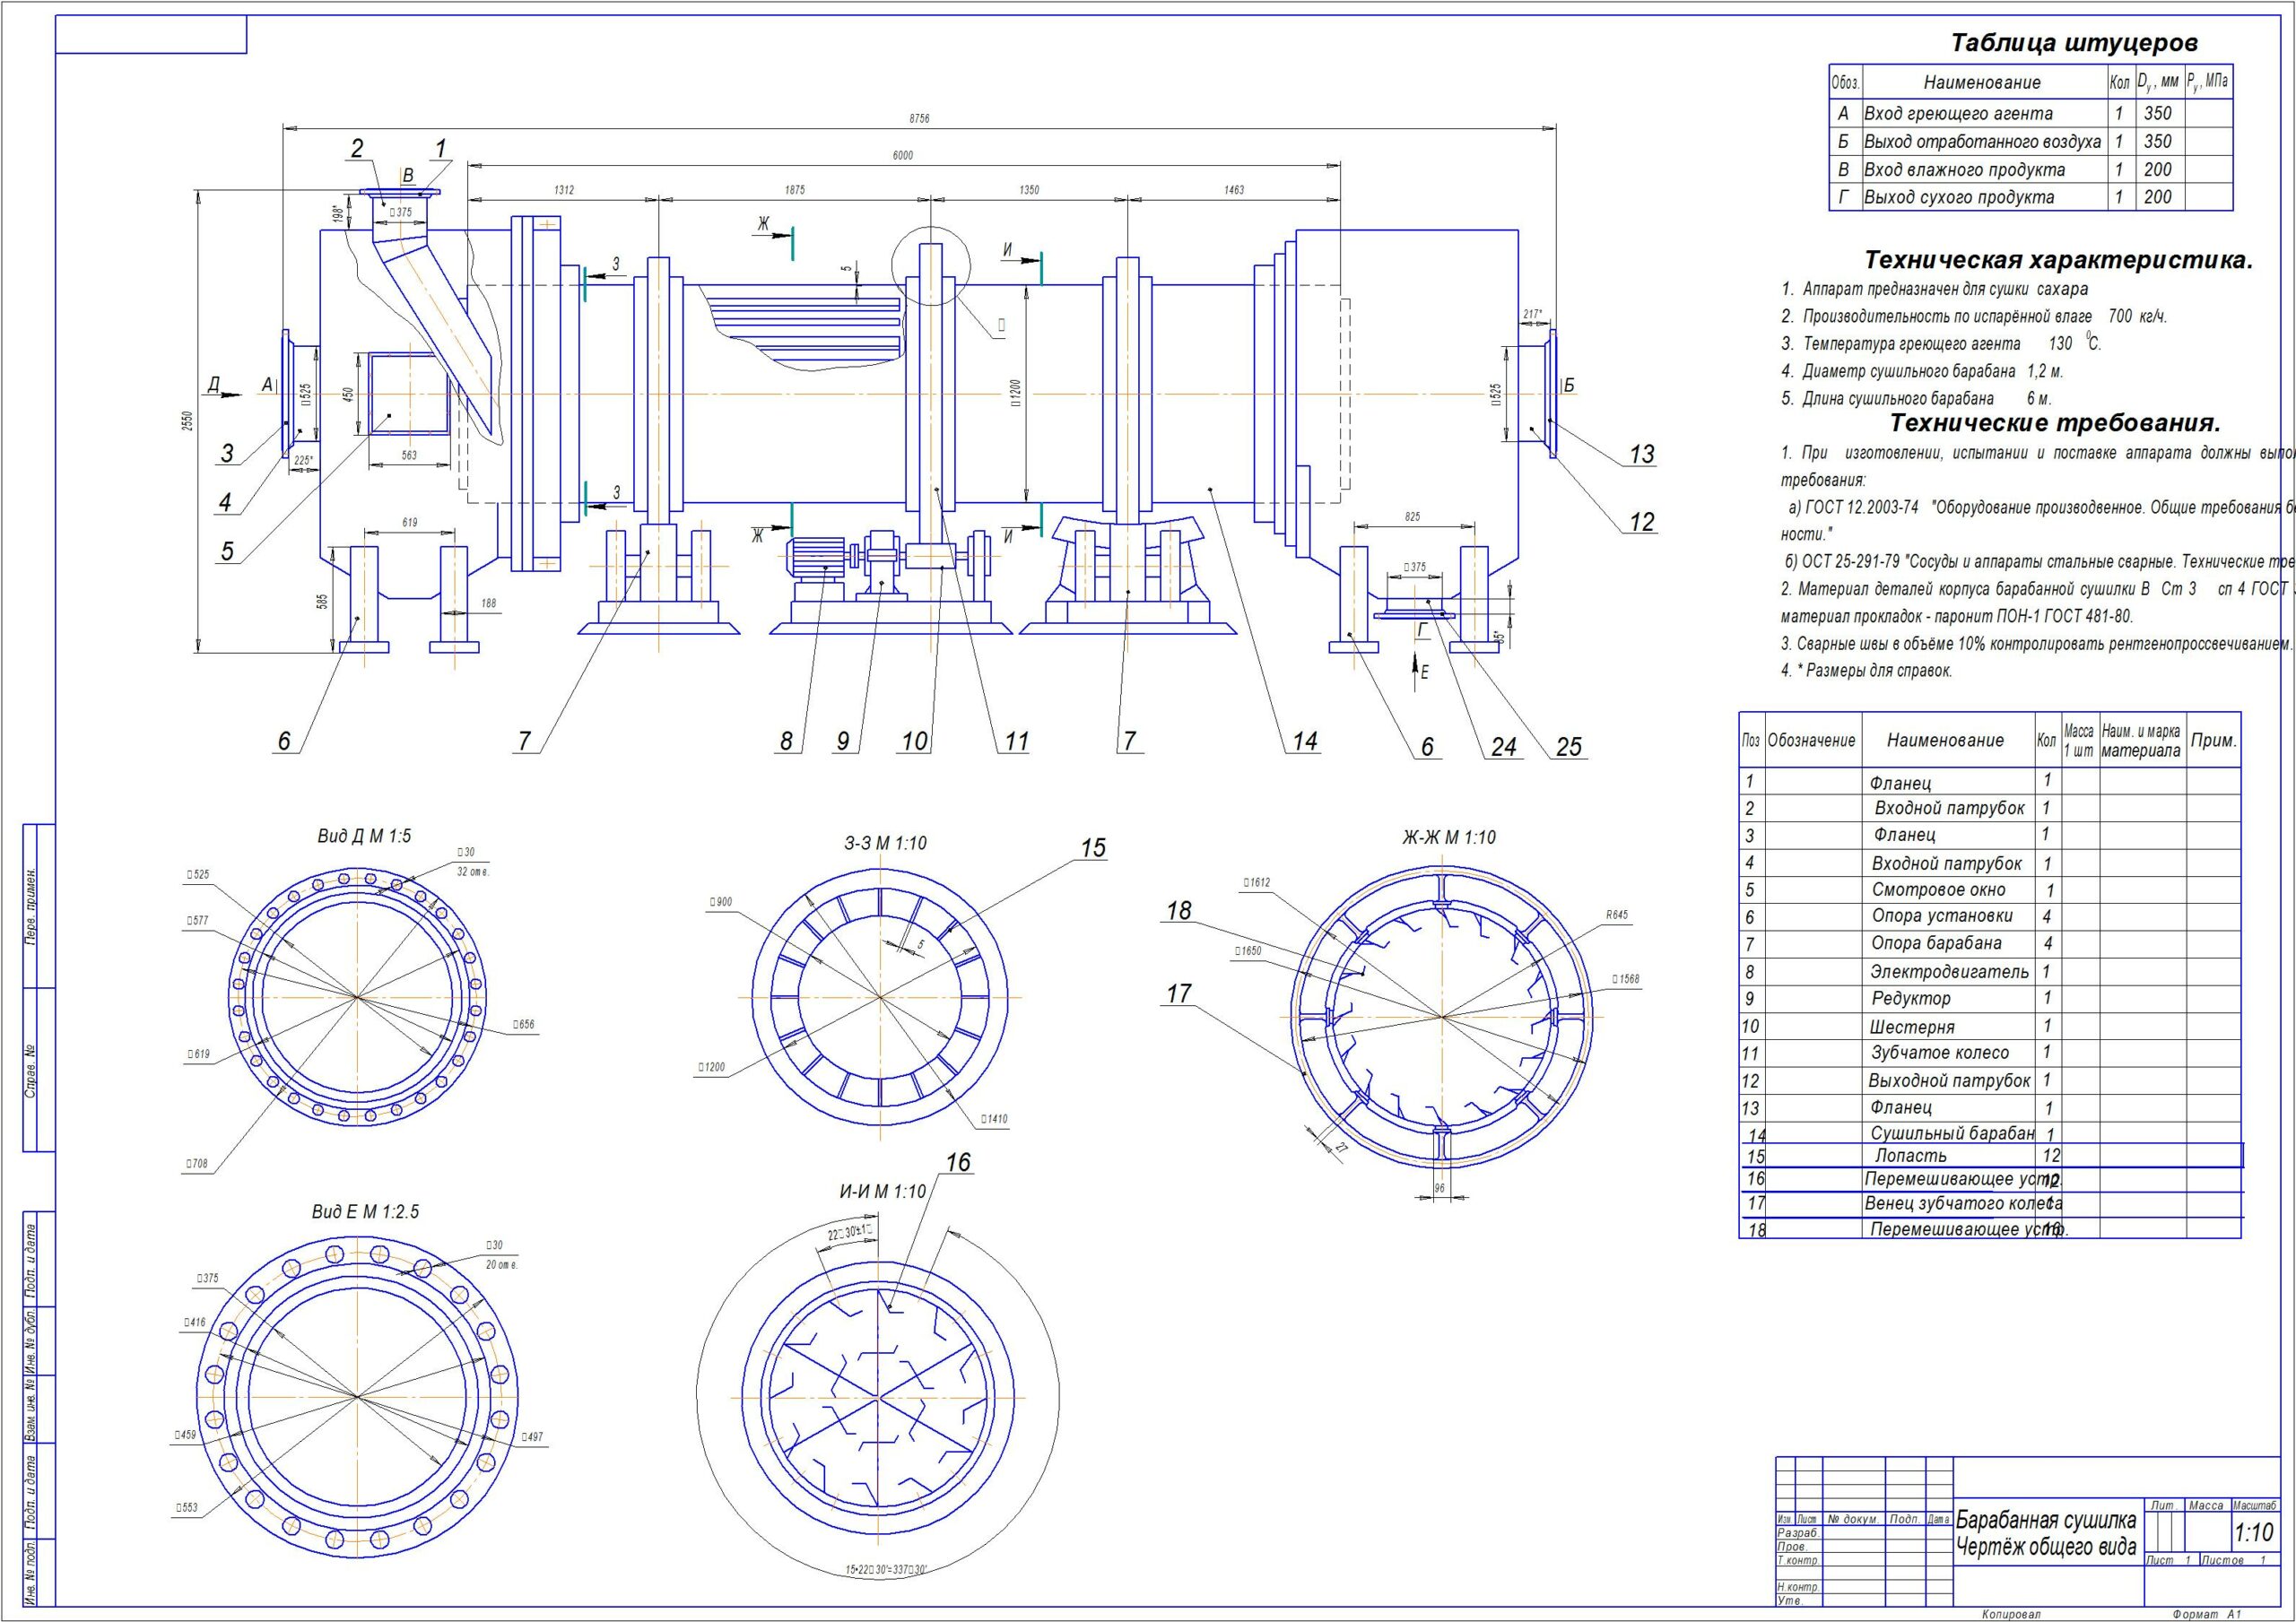Select 'Выход отработанного воздуха' in the nozzle table
Viewport: 2296px width, 1622px height.
tap(1982, 141)
